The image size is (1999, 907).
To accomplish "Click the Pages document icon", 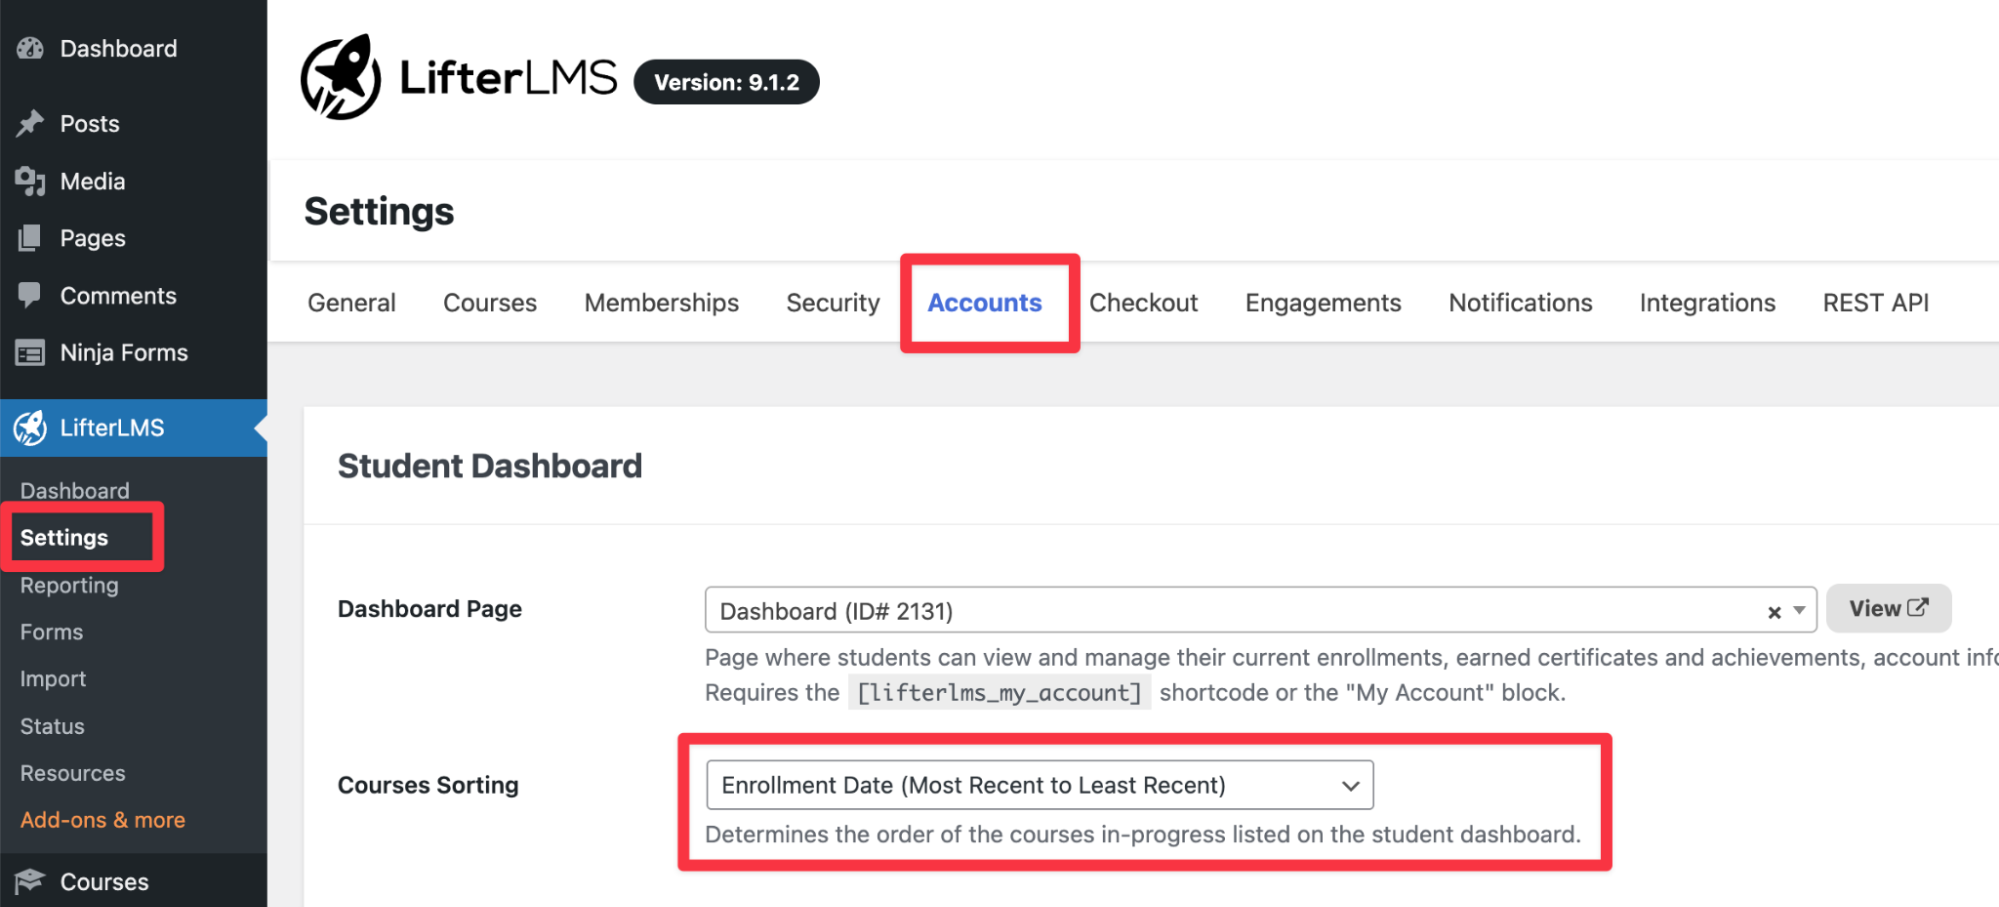I will [30, 238].
